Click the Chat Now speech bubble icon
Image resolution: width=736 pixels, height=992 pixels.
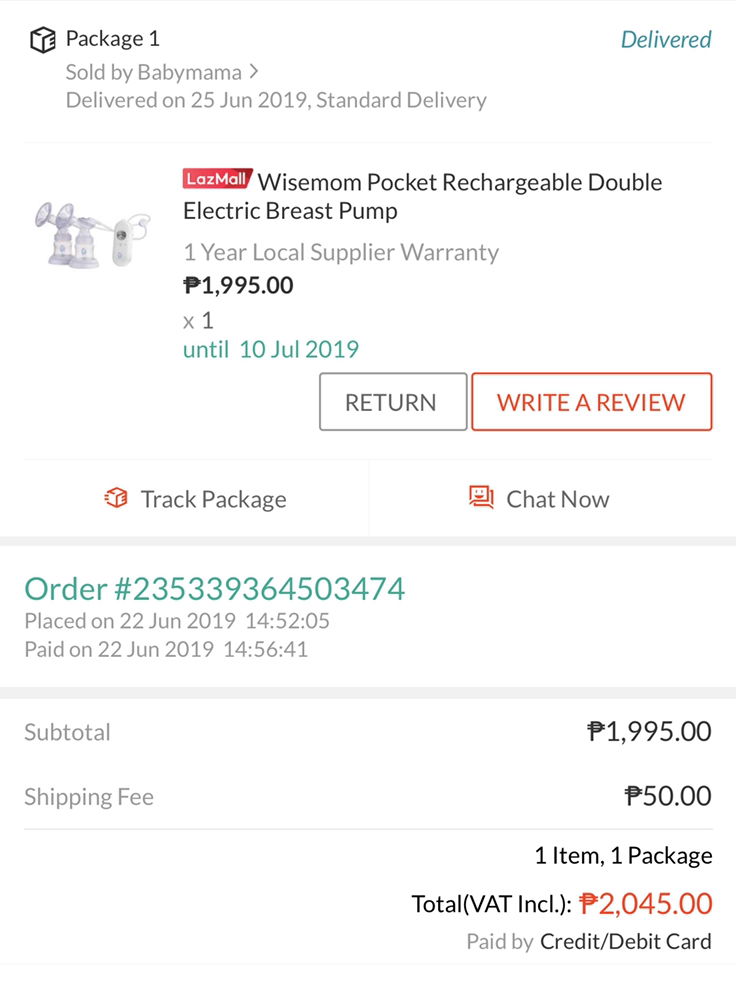[x=482, y=498]
